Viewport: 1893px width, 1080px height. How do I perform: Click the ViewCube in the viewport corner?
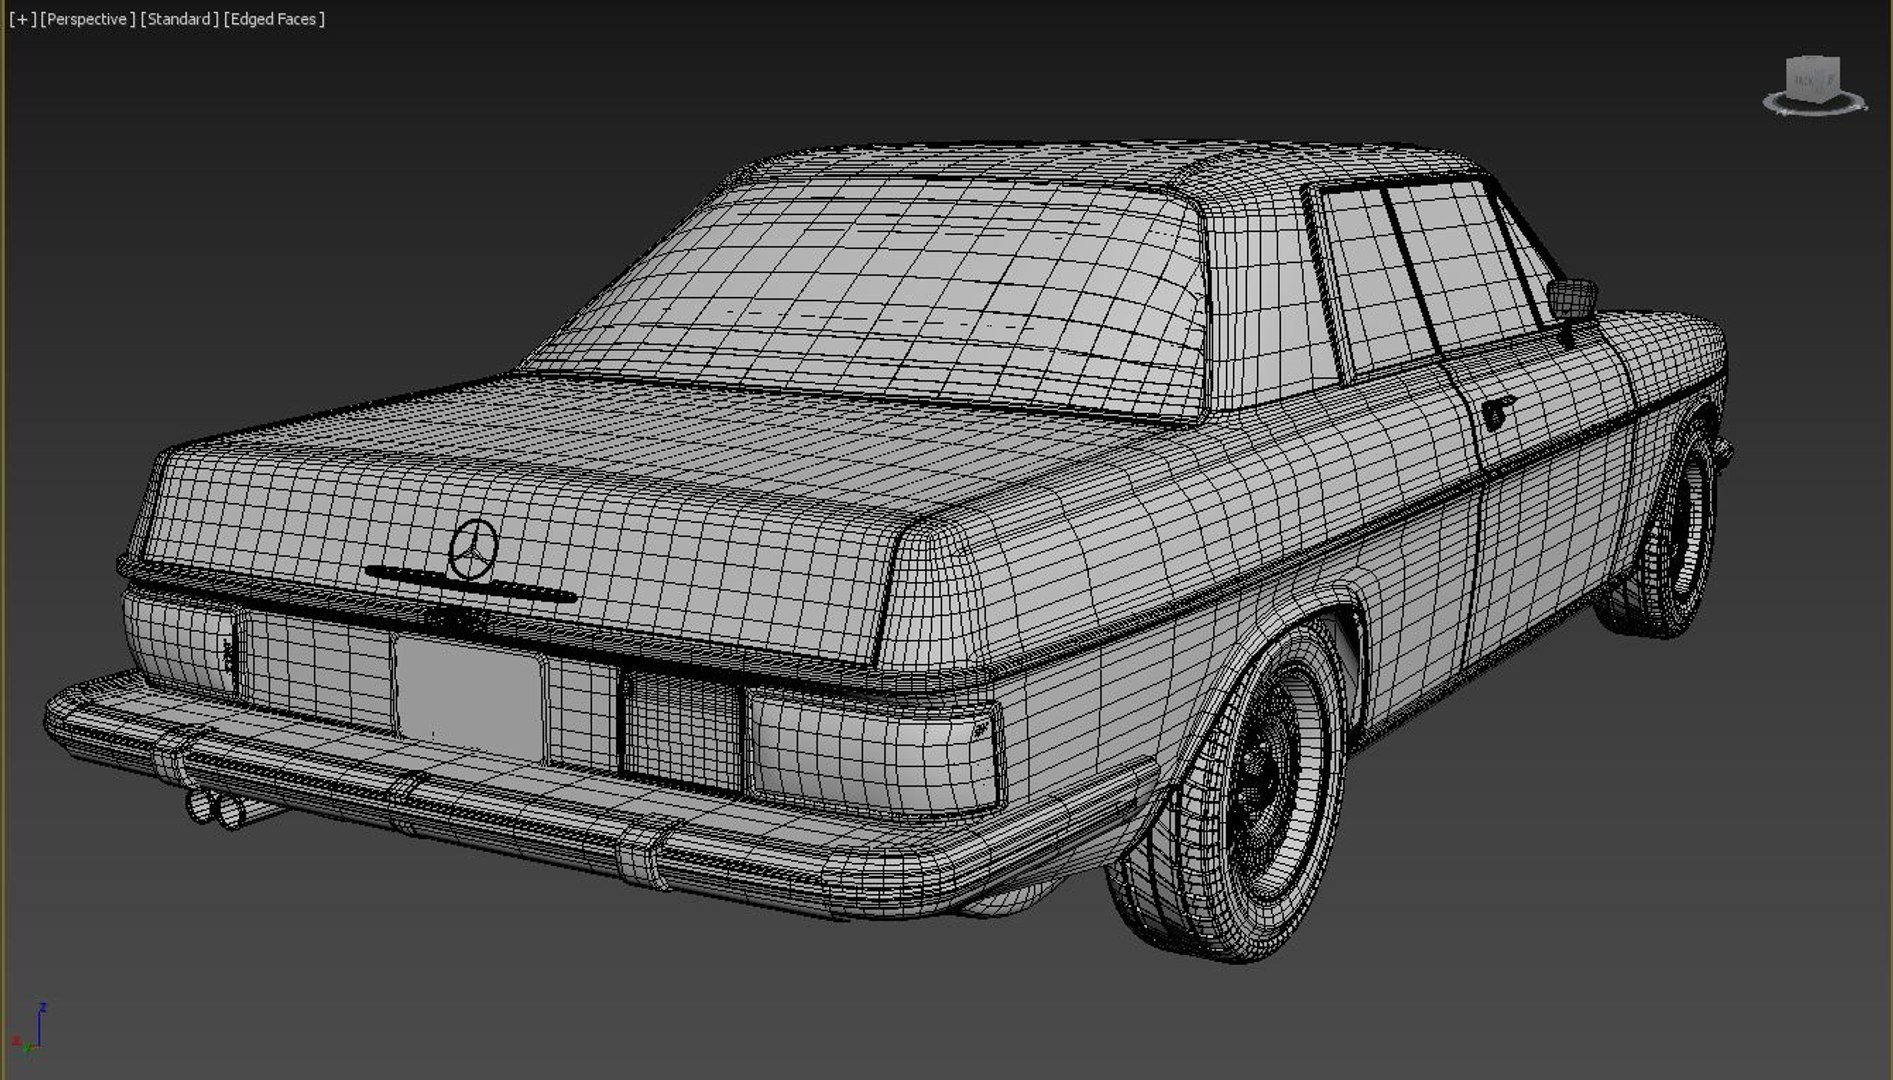pos(1813,80)
